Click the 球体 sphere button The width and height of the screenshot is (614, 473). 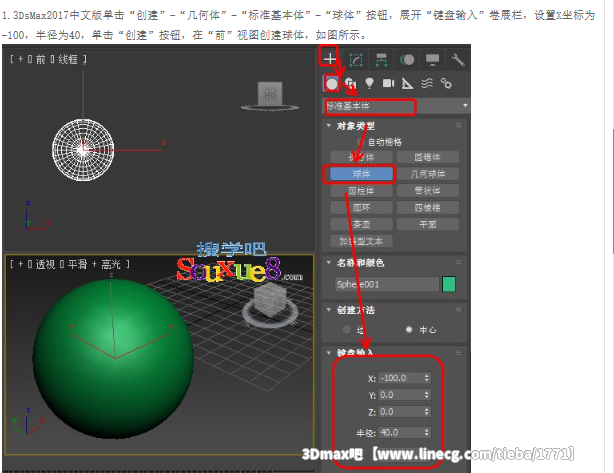click(x=361, y=174)
